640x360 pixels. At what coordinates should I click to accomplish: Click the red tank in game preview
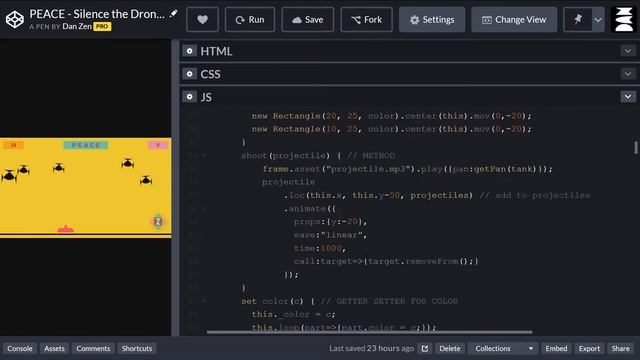(66, 229)
